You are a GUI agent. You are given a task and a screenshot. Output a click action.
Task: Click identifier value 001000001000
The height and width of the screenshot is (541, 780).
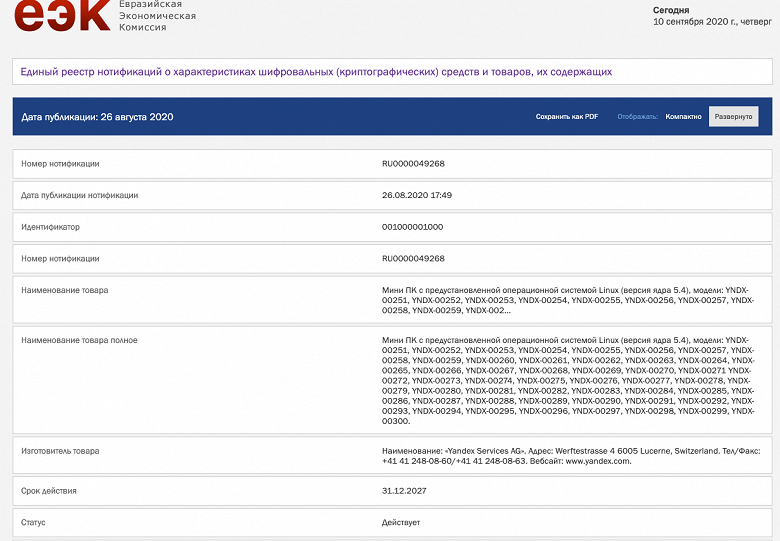point(412,227)
